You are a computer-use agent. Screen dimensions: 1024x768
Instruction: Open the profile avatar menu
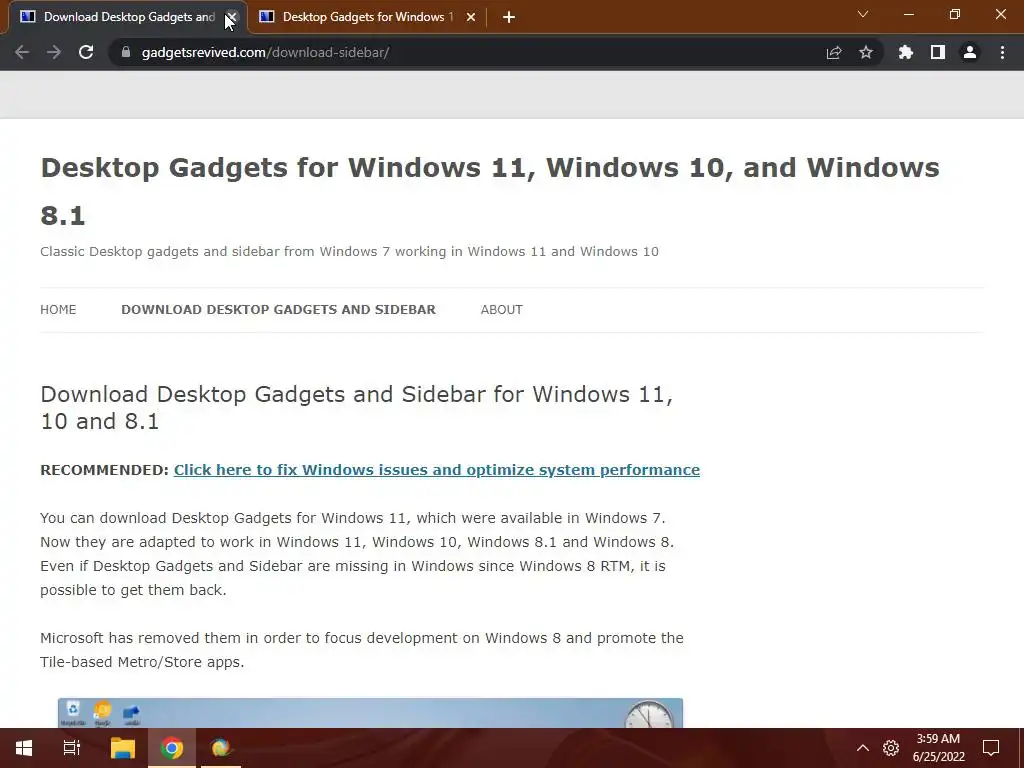(970, 52)
